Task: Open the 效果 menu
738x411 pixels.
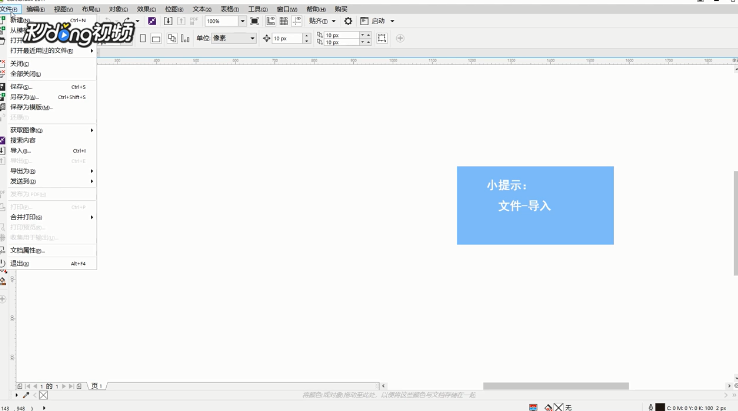Action: click(x=146, y=9)
